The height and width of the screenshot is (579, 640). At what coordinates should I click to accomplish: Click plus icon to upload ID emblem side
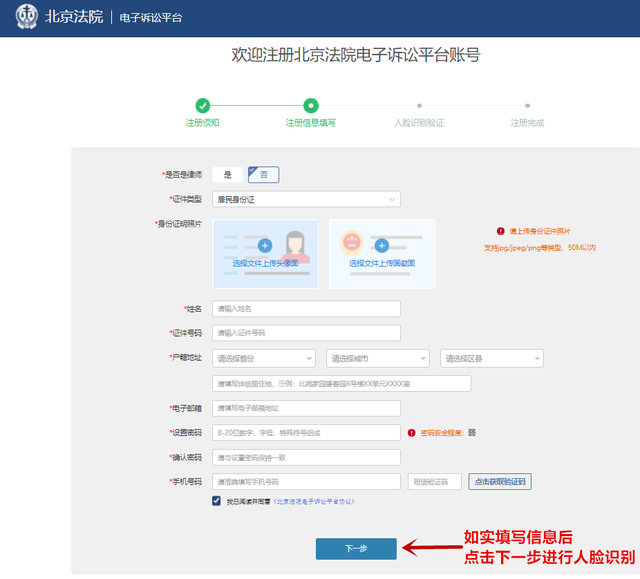pos(382,246)
